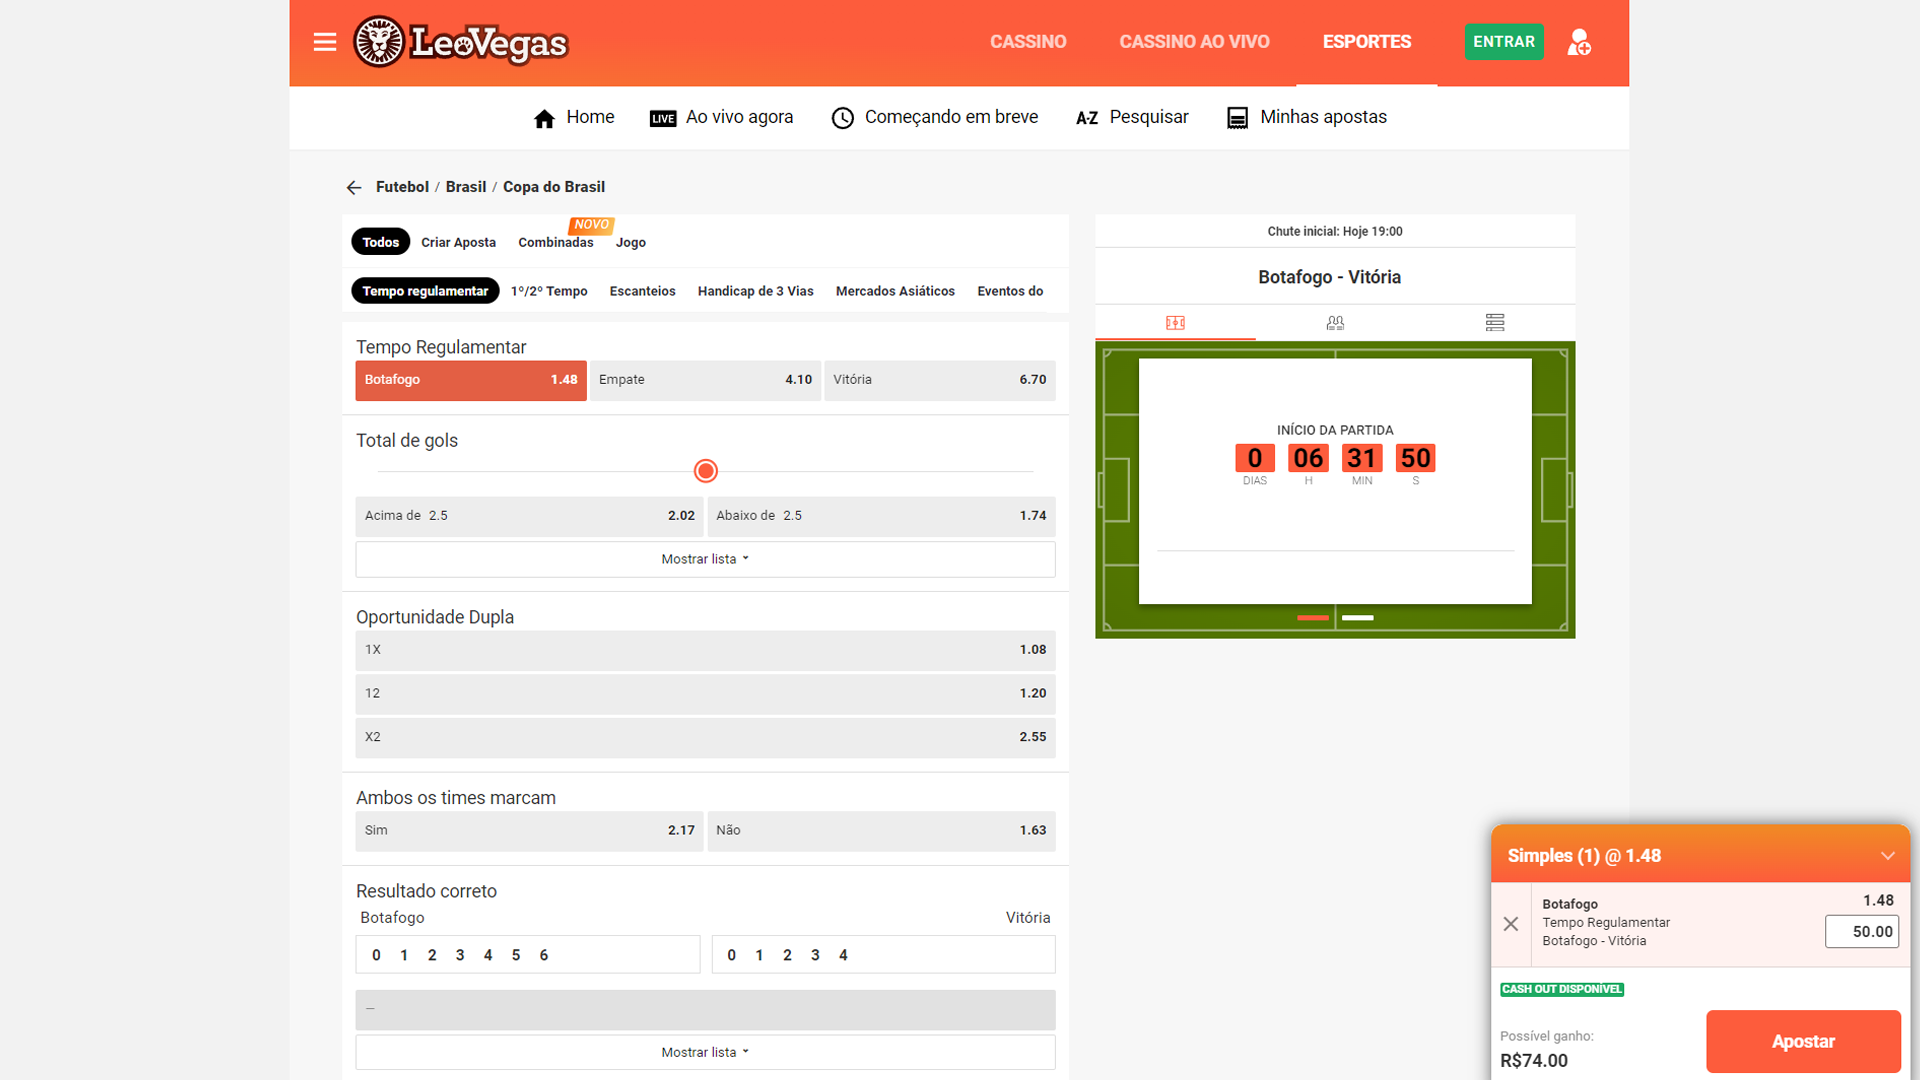The image size is (1920, 1080).
Task: Open the ESPORTES section
Action: tap(1367, 42)
